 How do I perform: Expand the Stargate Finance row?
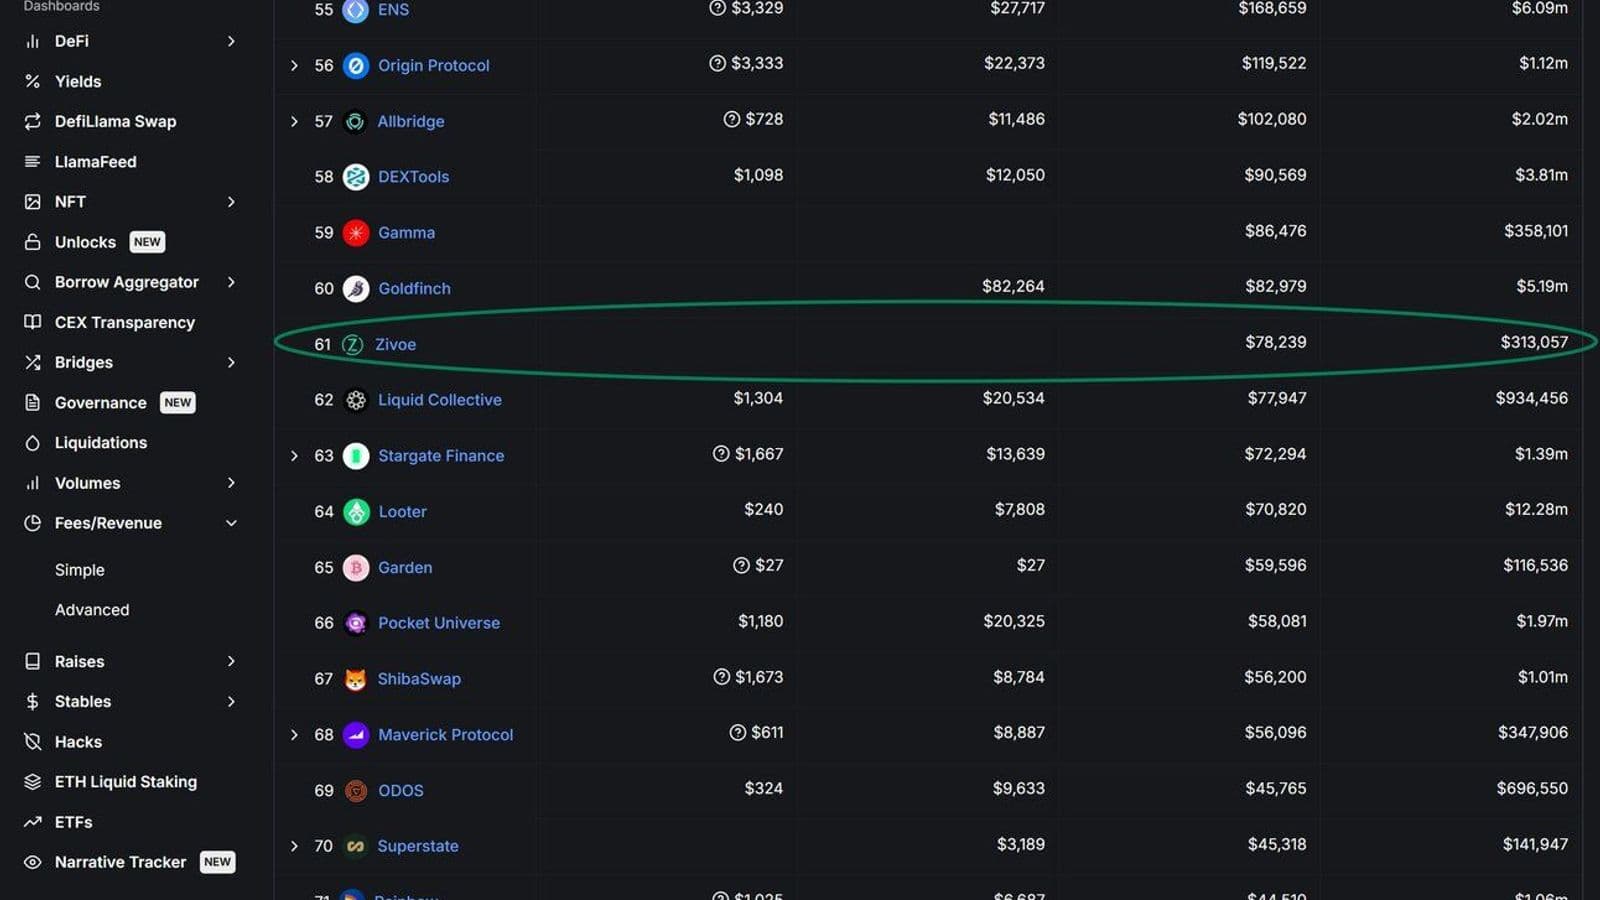(x=294, y=456)
